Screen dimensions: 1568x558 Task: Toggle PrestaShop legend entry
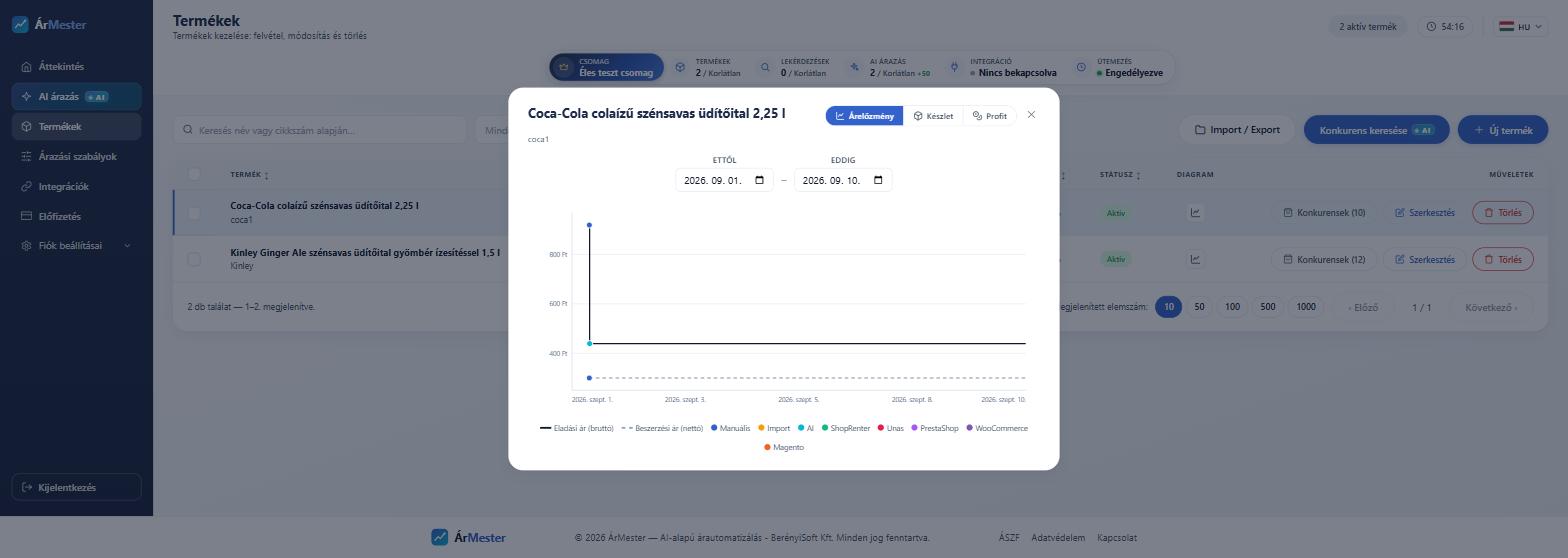[934, 428]
